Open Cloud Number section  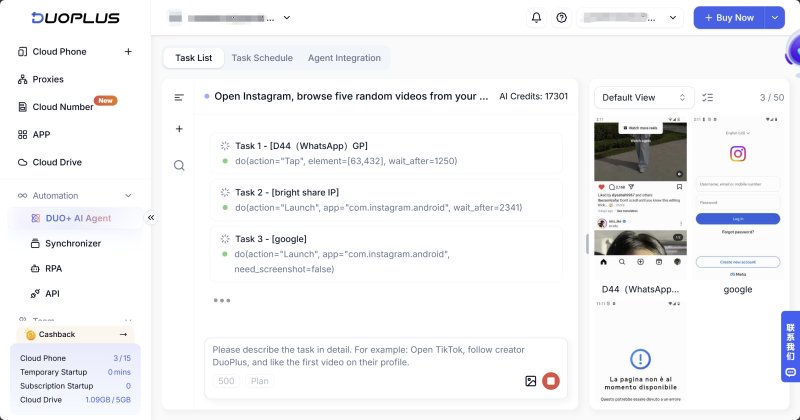tap(63, 107)
